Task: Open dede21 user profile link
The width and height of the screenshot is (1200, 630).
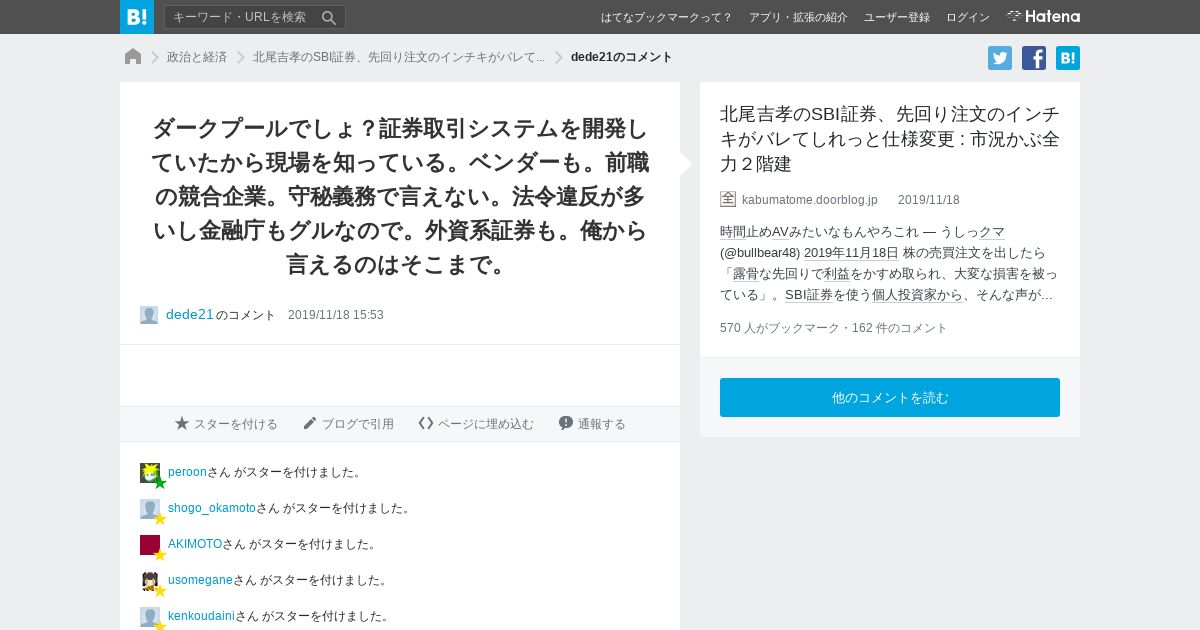Action: pyautogui.click(x=190, y=314)
